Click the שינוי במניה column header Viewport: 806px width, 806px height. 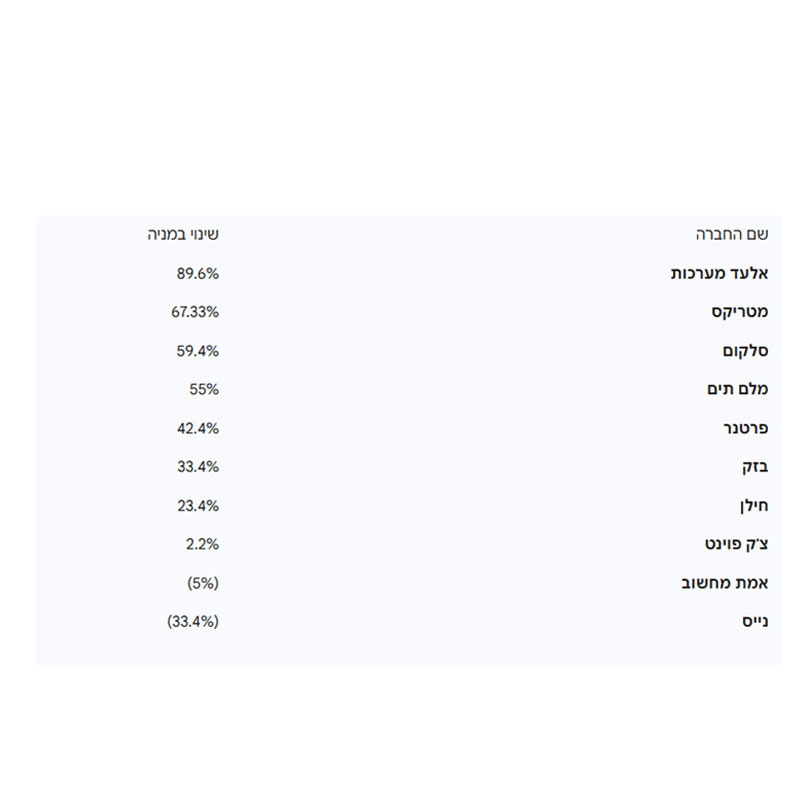coord(183,235)
